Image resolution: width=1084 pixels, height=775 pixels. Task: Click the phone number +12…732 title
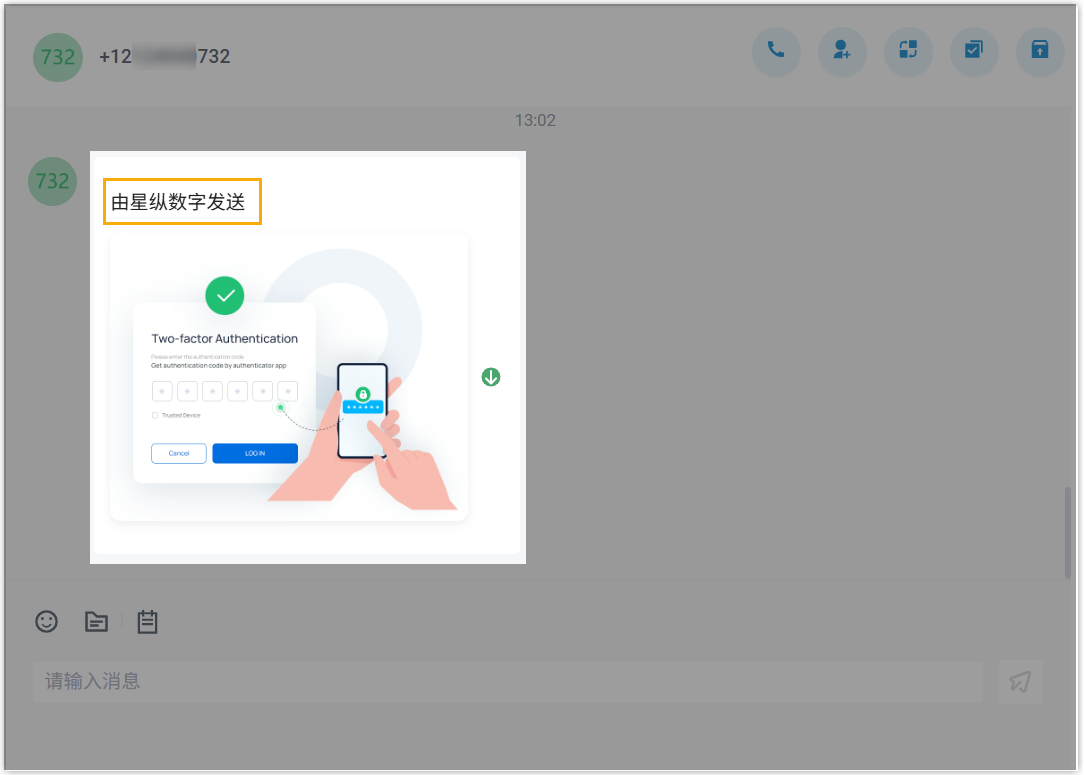(165, 57)
